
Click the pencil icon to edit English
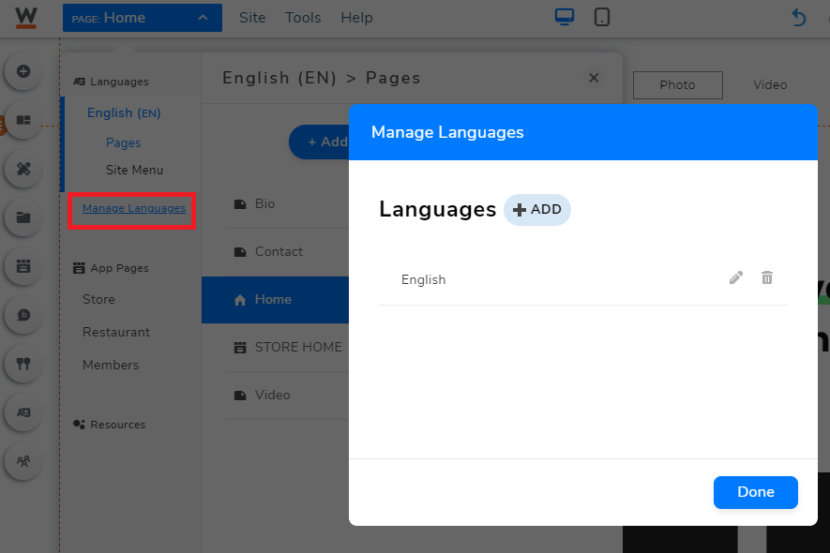pyautogui.click(x=736, y=278)
